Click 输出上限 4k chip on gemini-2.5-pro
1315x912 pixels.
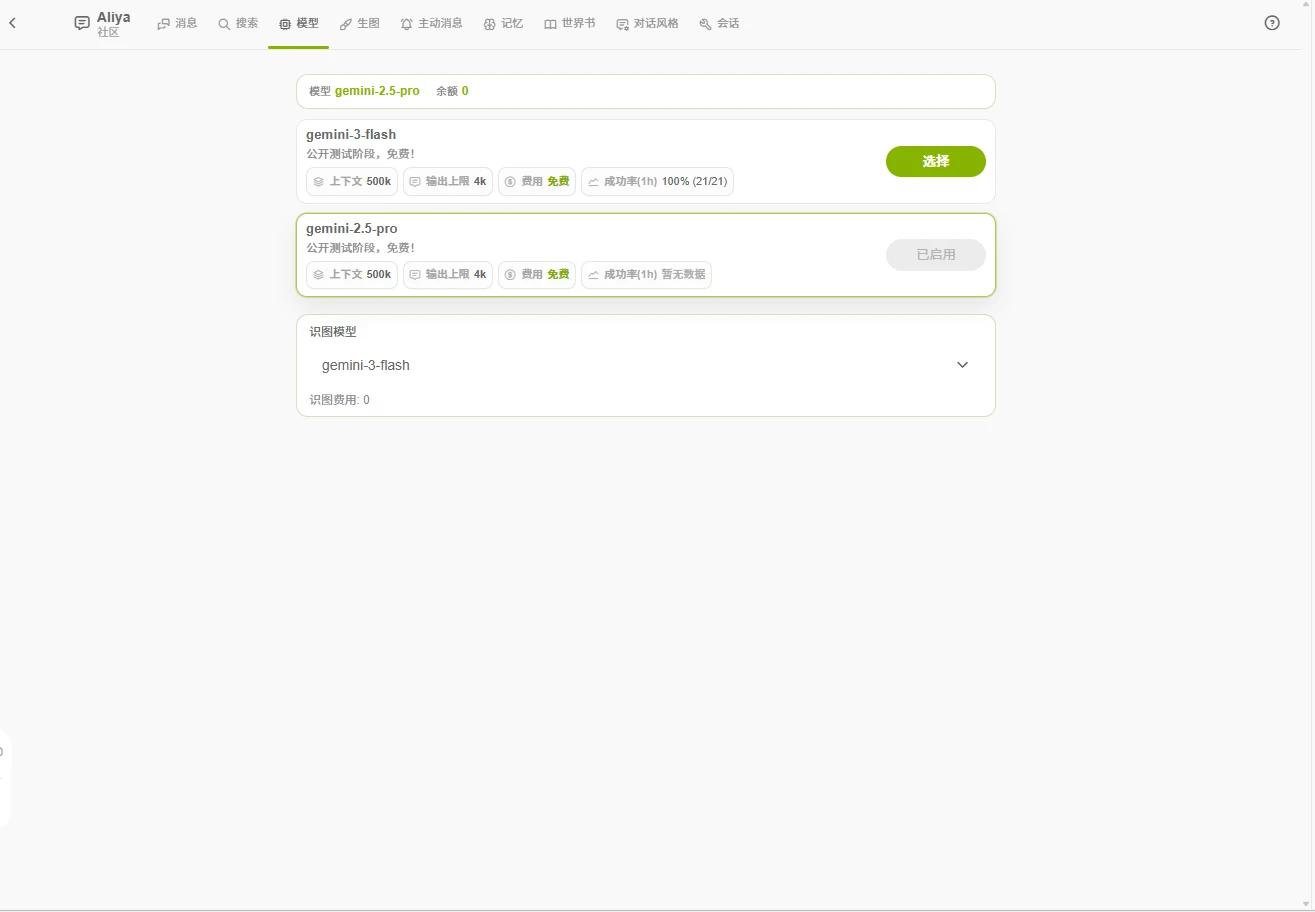448,274
